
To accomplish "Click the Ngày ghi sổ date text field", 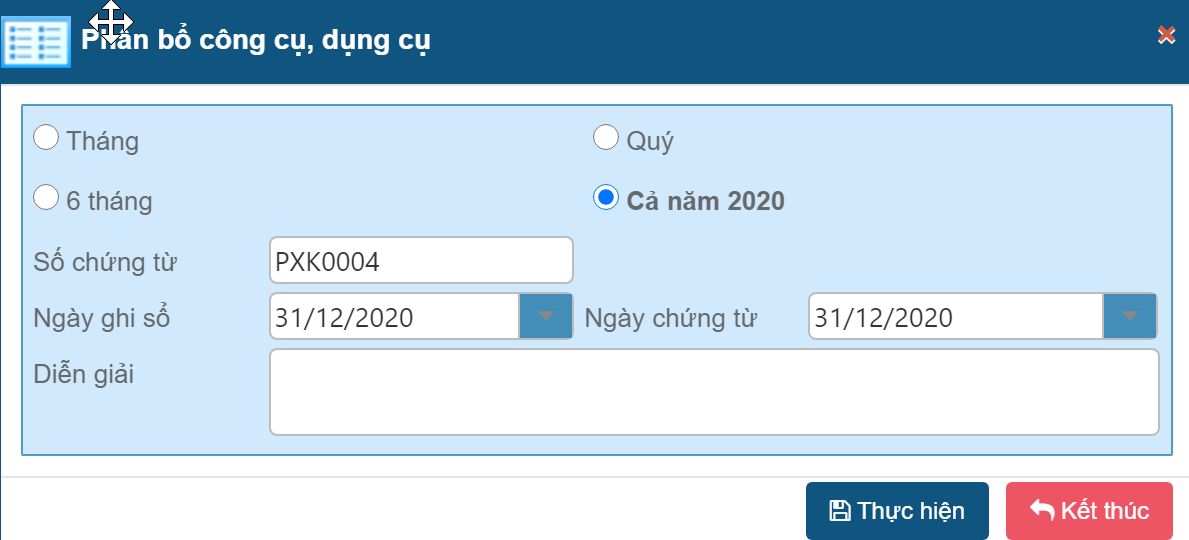I will pyautogui.click(x=395, y=317).
